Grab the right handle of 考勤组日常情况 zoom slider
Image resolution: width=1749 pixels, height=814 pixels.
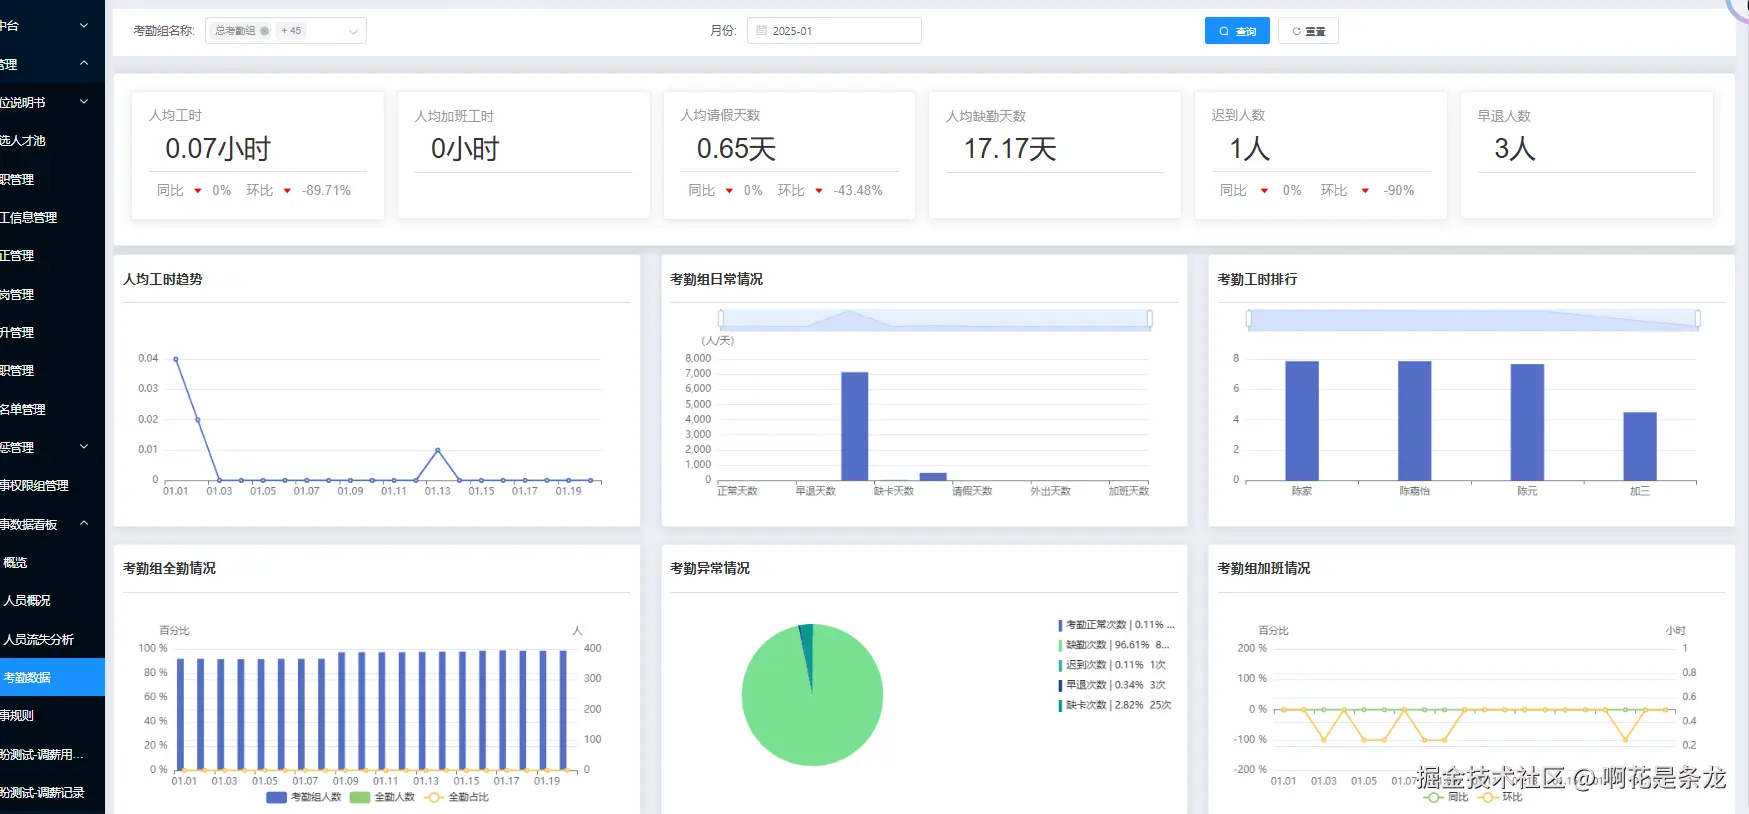(x=1150, y=319)
